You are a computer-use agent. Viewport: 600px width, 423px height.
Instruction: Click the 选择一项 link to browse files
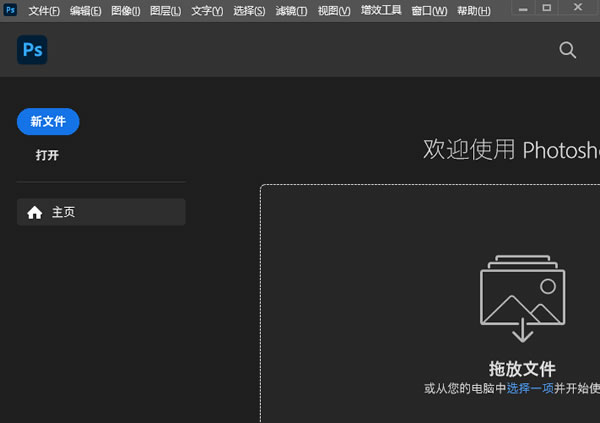click(530, 388)
